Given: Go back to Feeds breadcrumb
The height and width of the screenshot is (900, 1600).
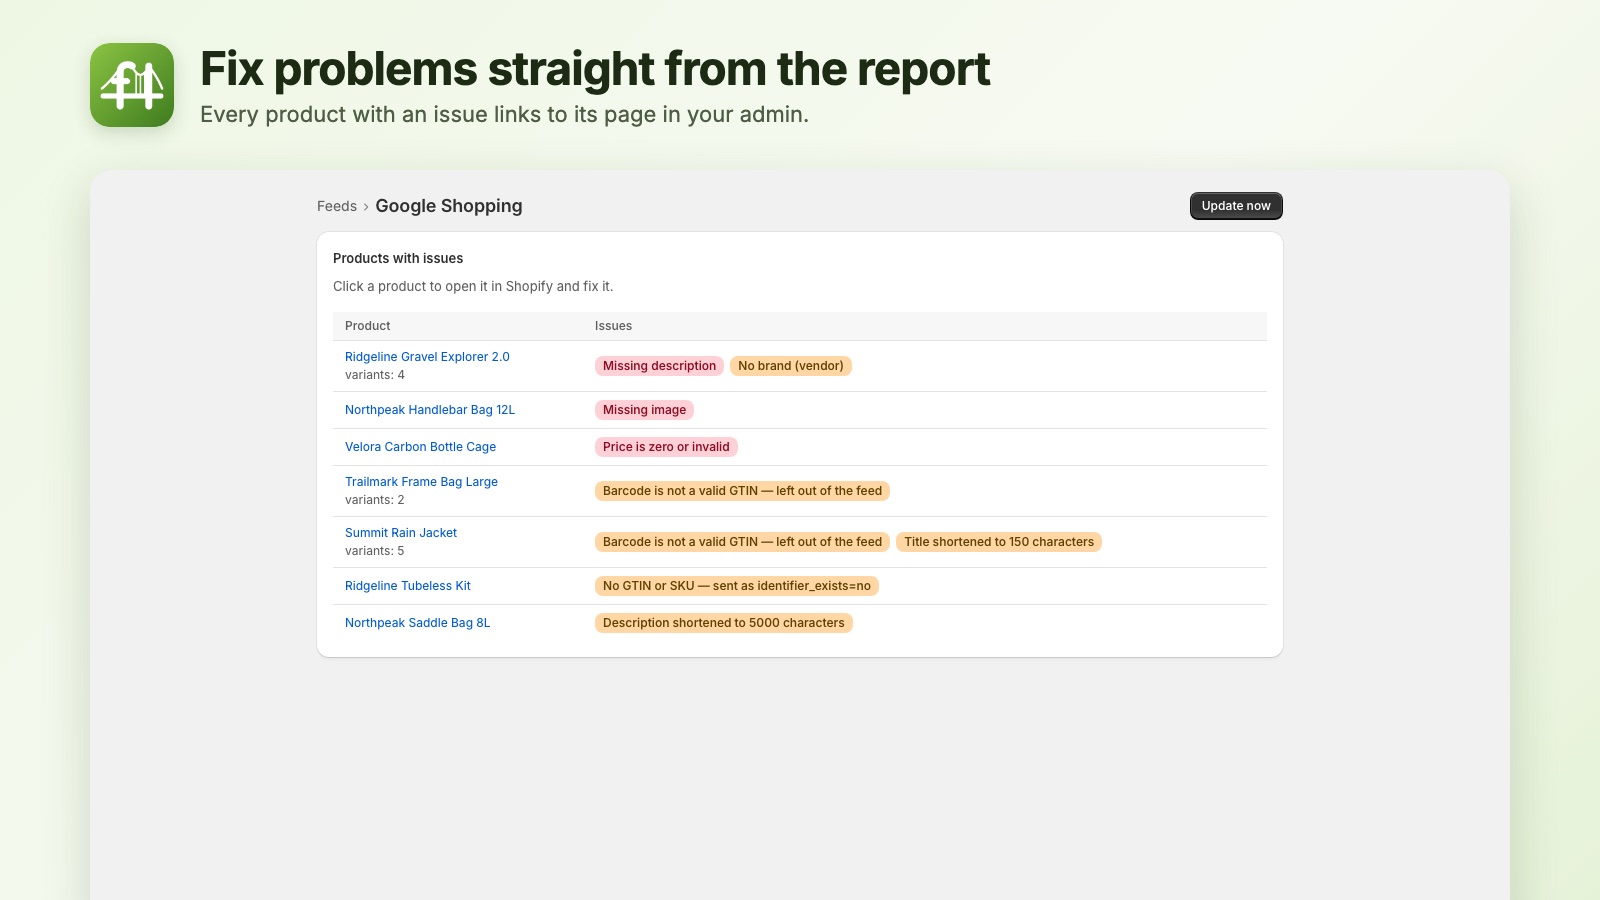Looking at the screenshot, I should point(337,206).
